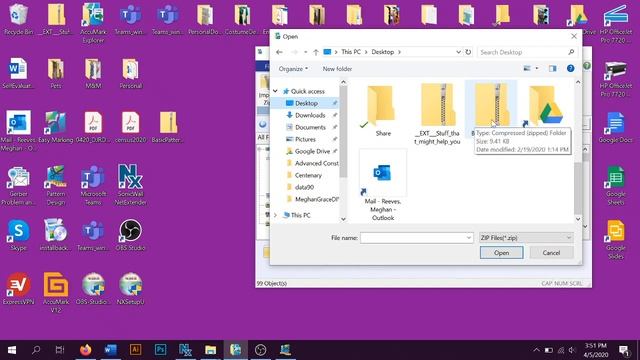Go back in the Open dialog
This screenshot has height=360, width=640.
279,52
